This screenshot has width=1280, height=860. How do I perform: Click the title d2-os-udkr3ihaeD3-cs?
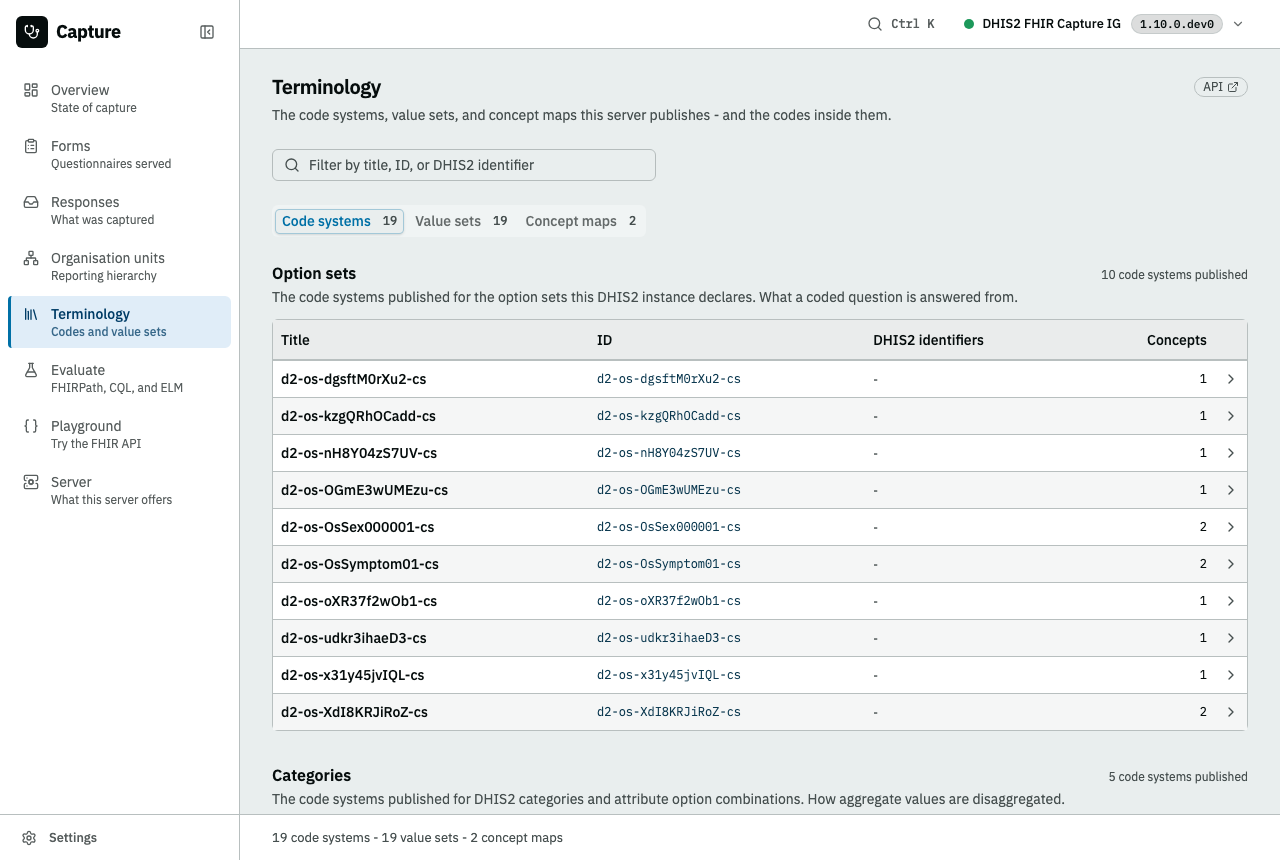tap(354, 638)
